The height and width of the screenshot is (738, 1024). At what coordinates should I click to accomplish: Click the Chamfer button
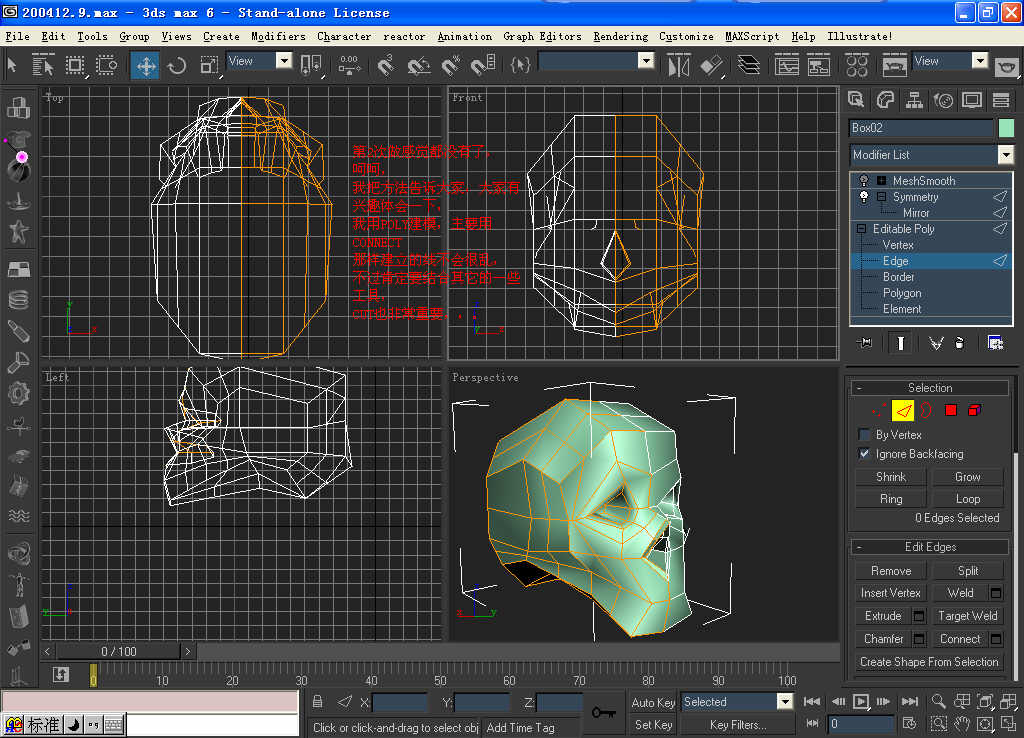(883, 639)
